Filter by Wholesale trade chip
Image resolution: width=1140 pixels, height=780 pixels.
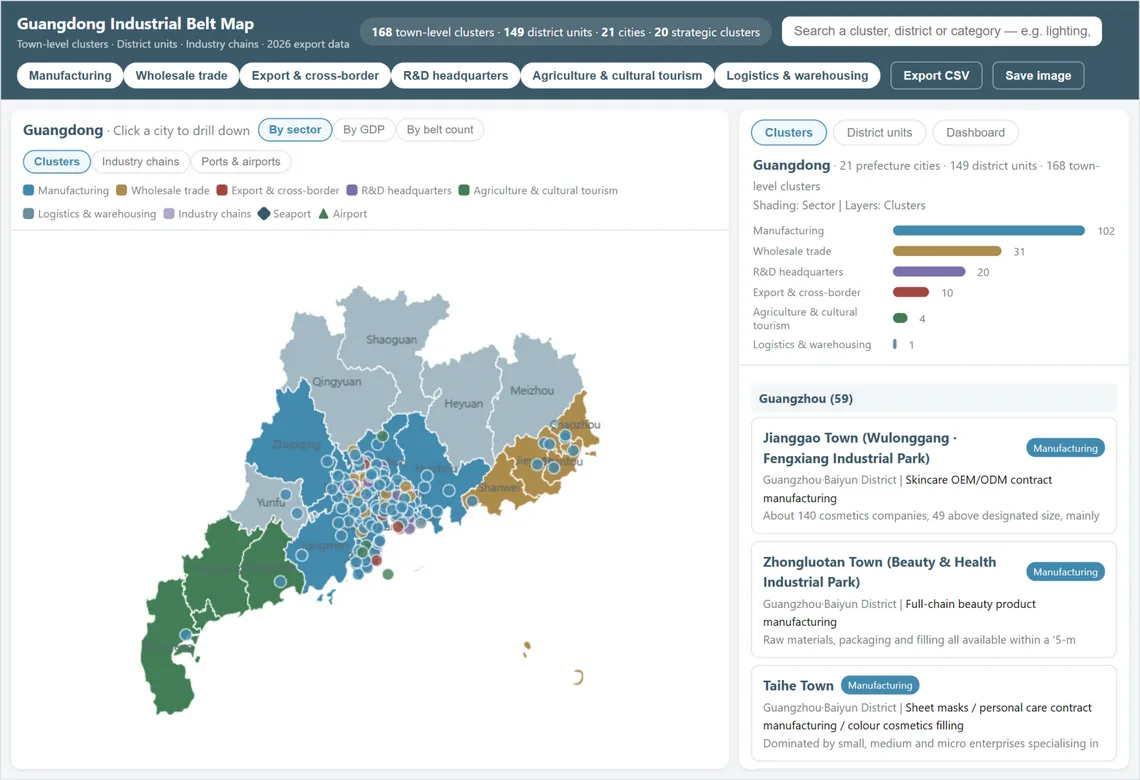coord(181,76)
